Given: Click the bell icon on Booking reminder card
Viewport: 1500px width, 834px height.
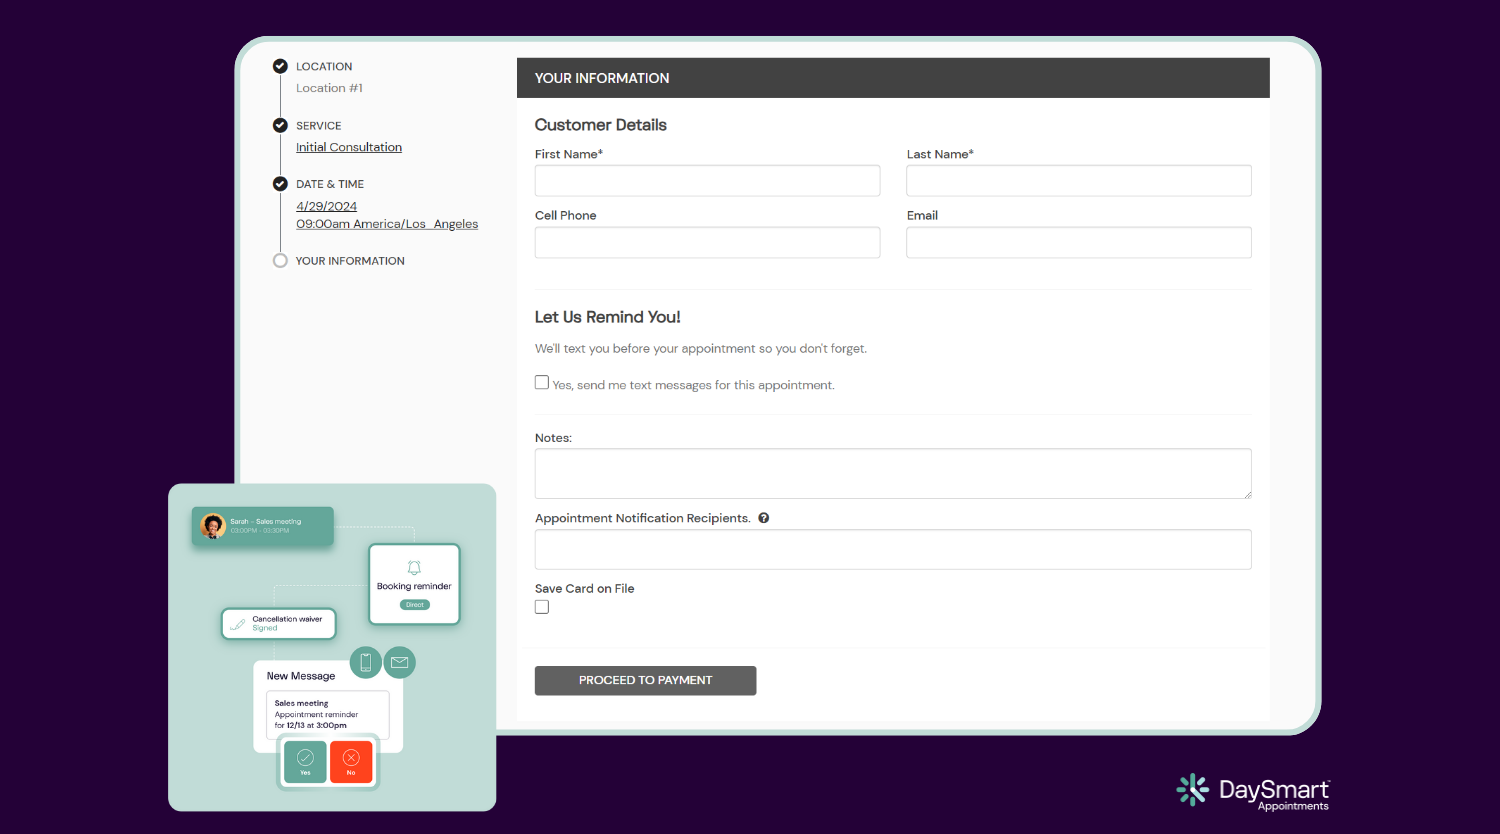Looking at the screenshot, I should click(414, 566).
